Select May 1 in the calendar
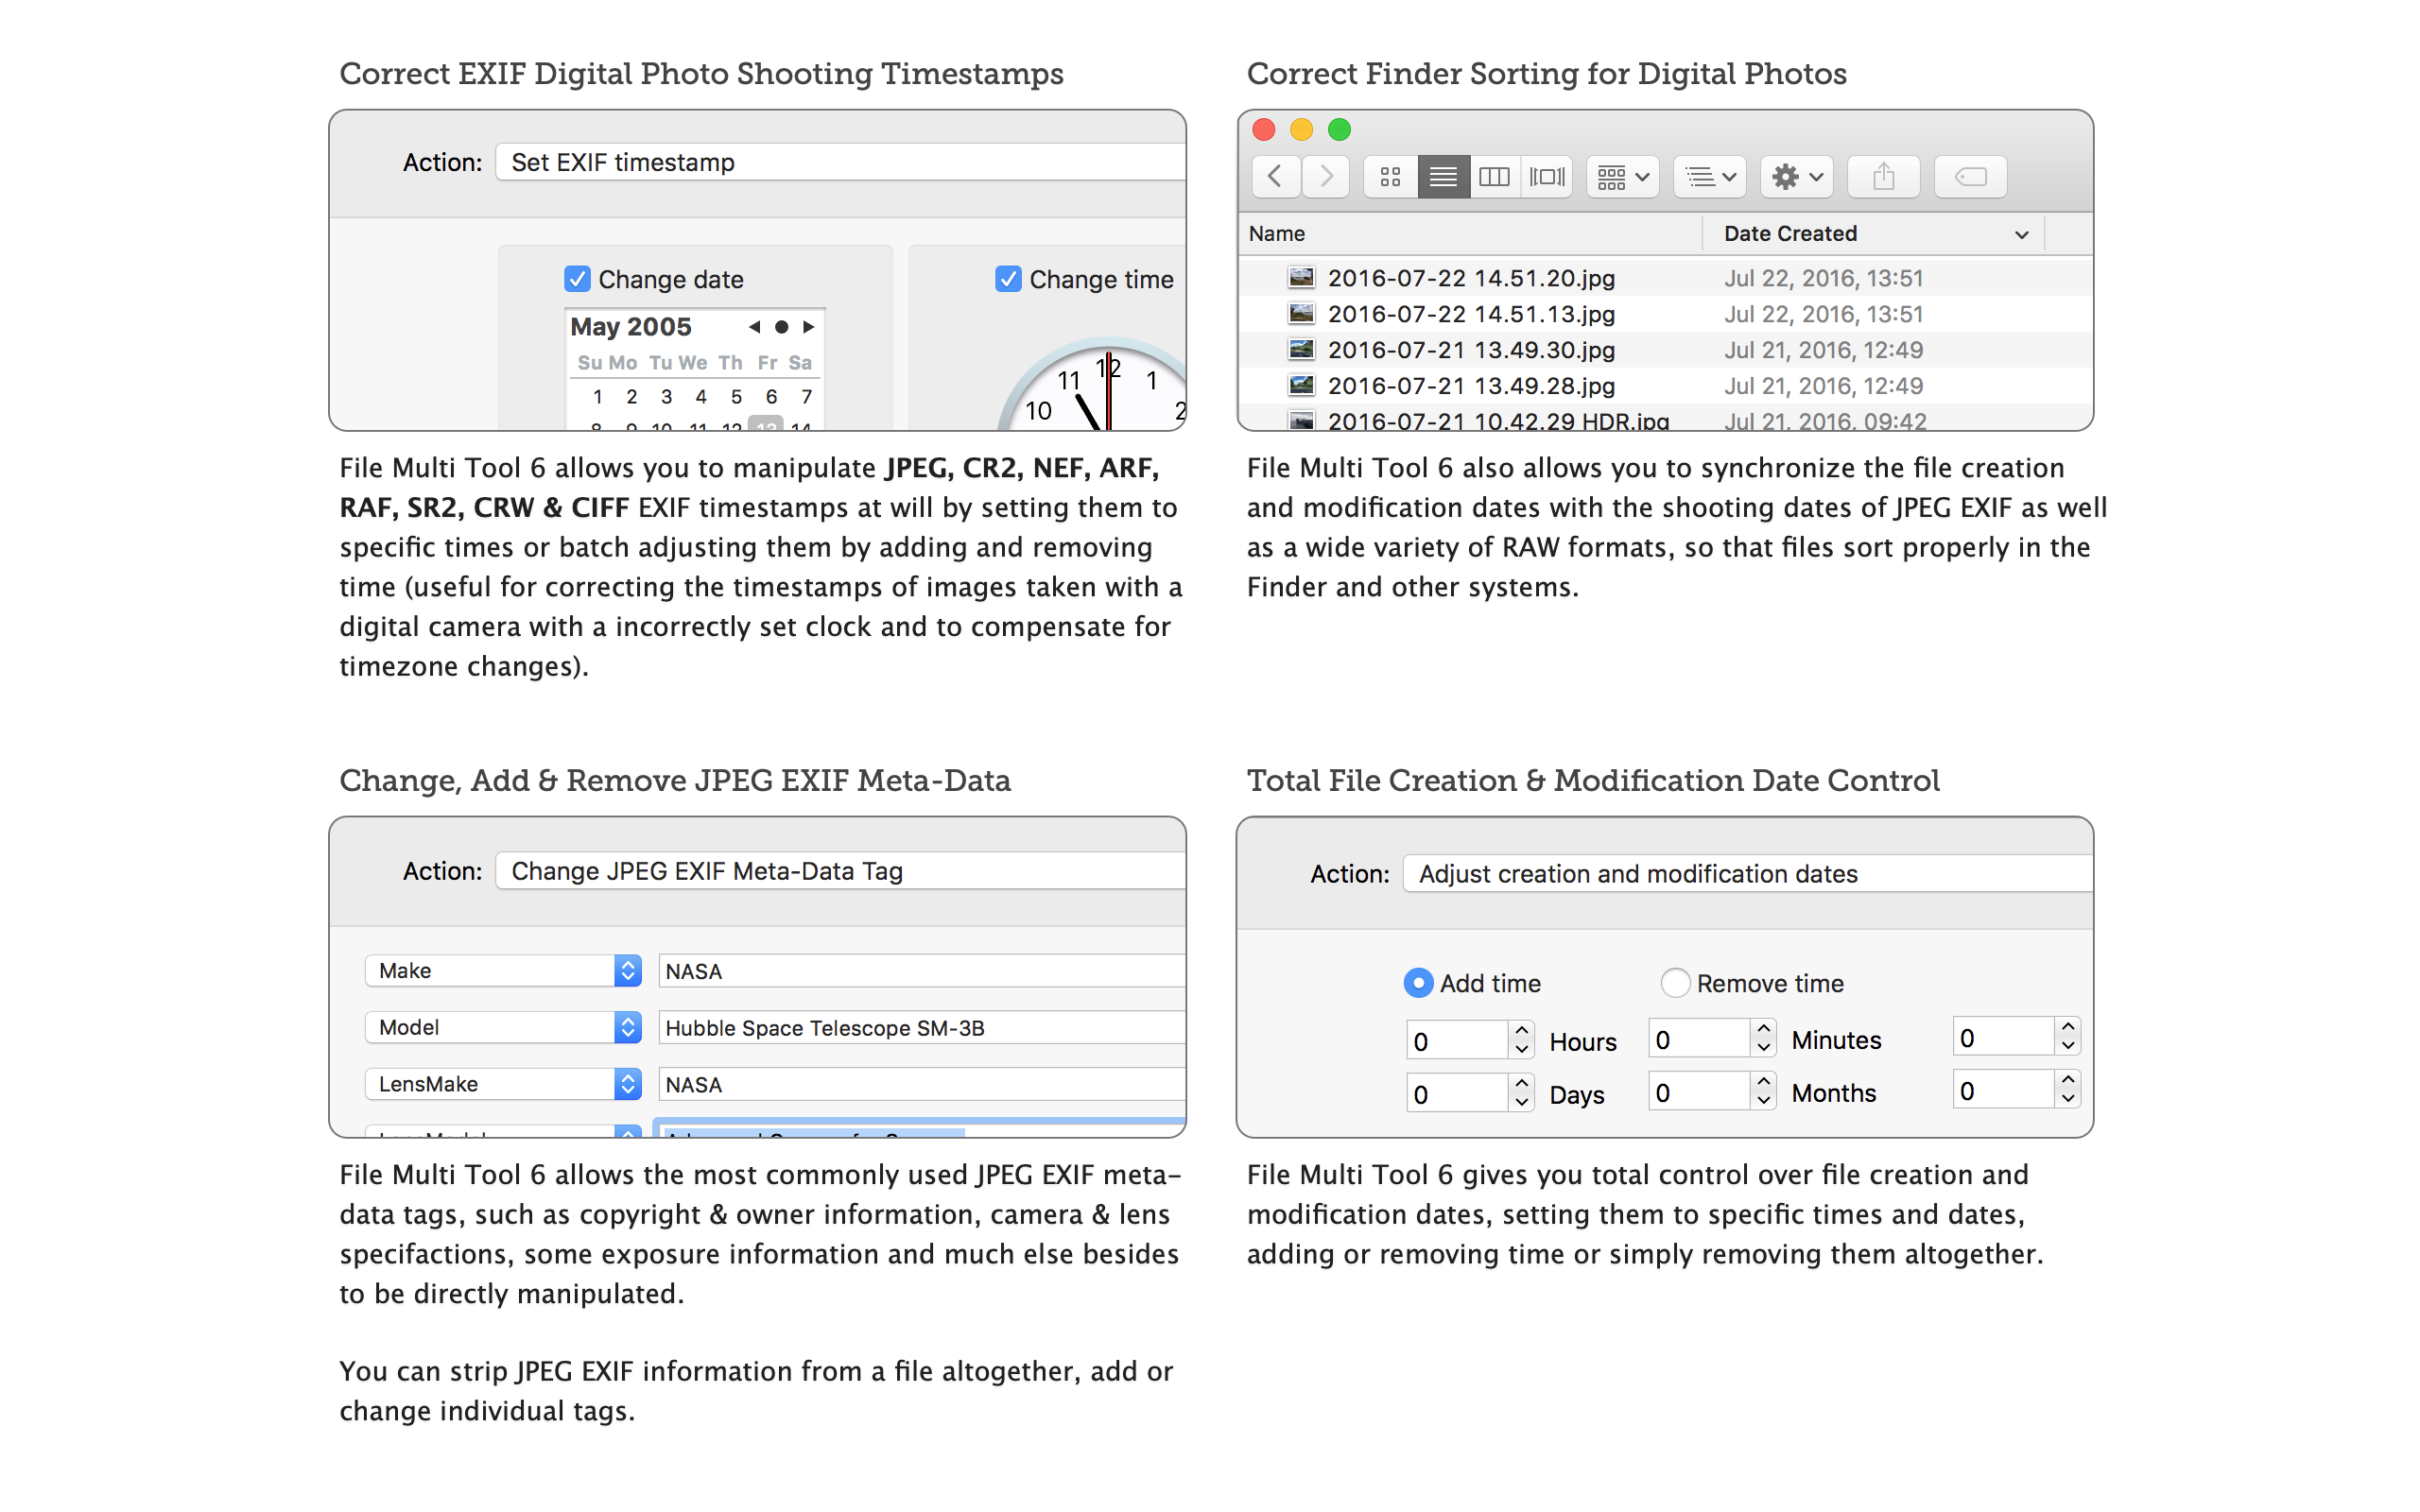This screenshot has width=2420, height=1512. pyautogui.click(x=597, y=397)
